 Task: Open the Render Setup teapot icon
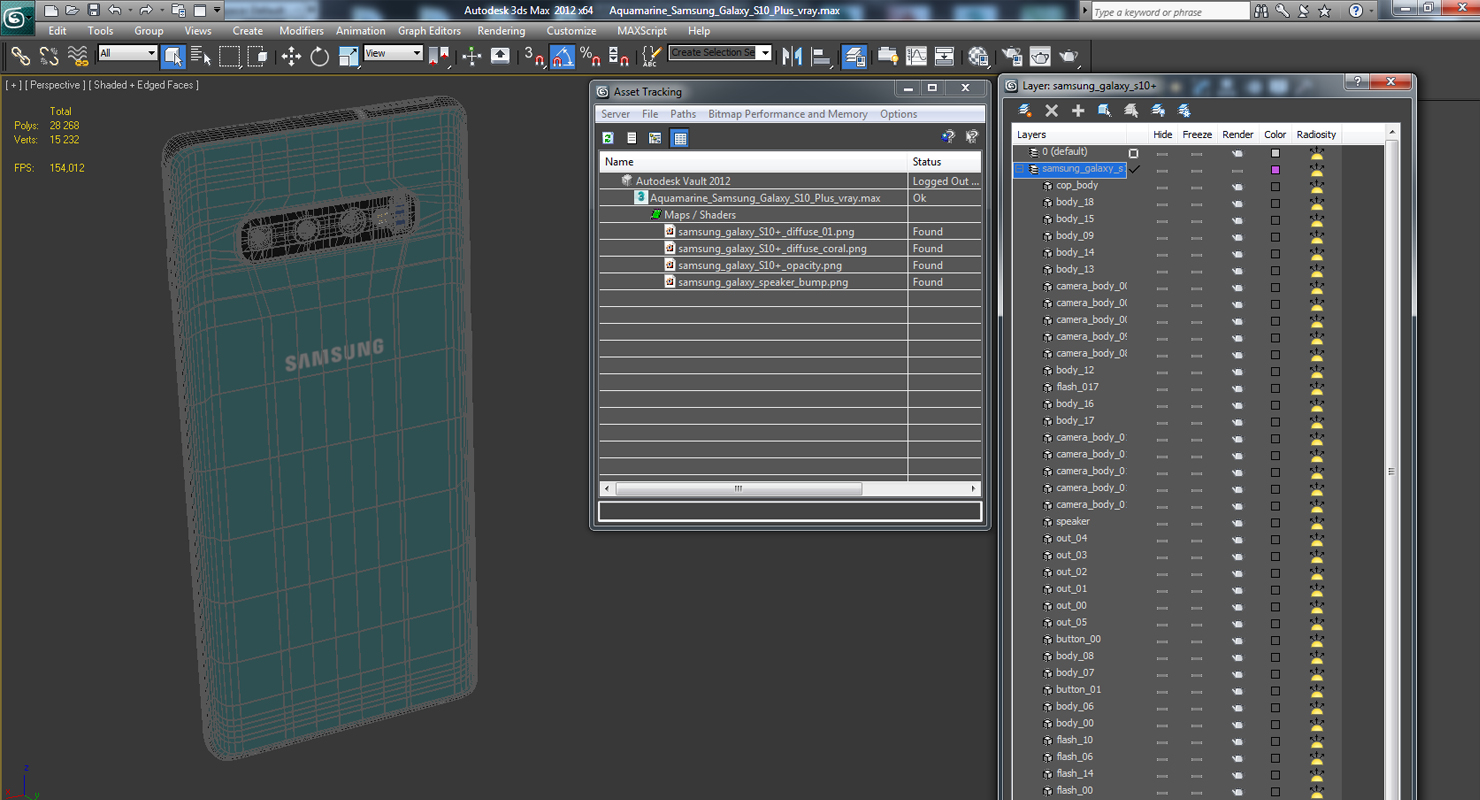(x=1012, y=56)
